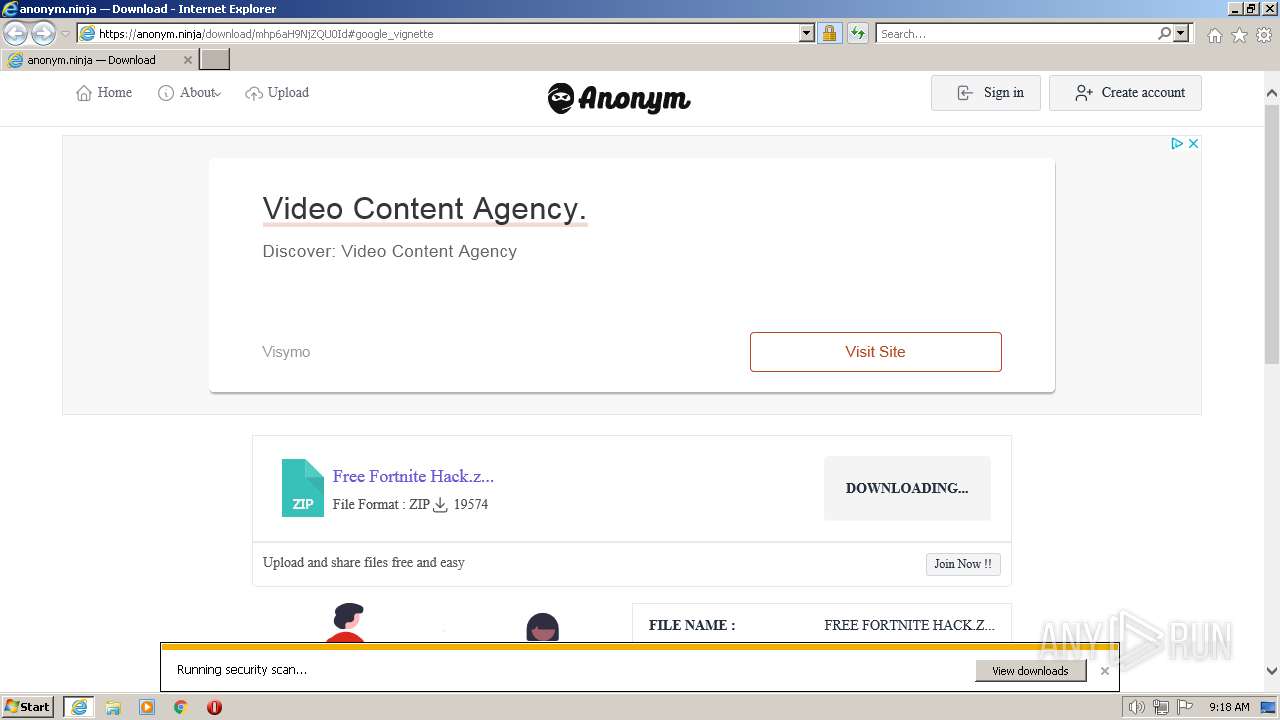Open the browser Home icon
Screen dimensions: 1280x720
[x=1214, y=35]
